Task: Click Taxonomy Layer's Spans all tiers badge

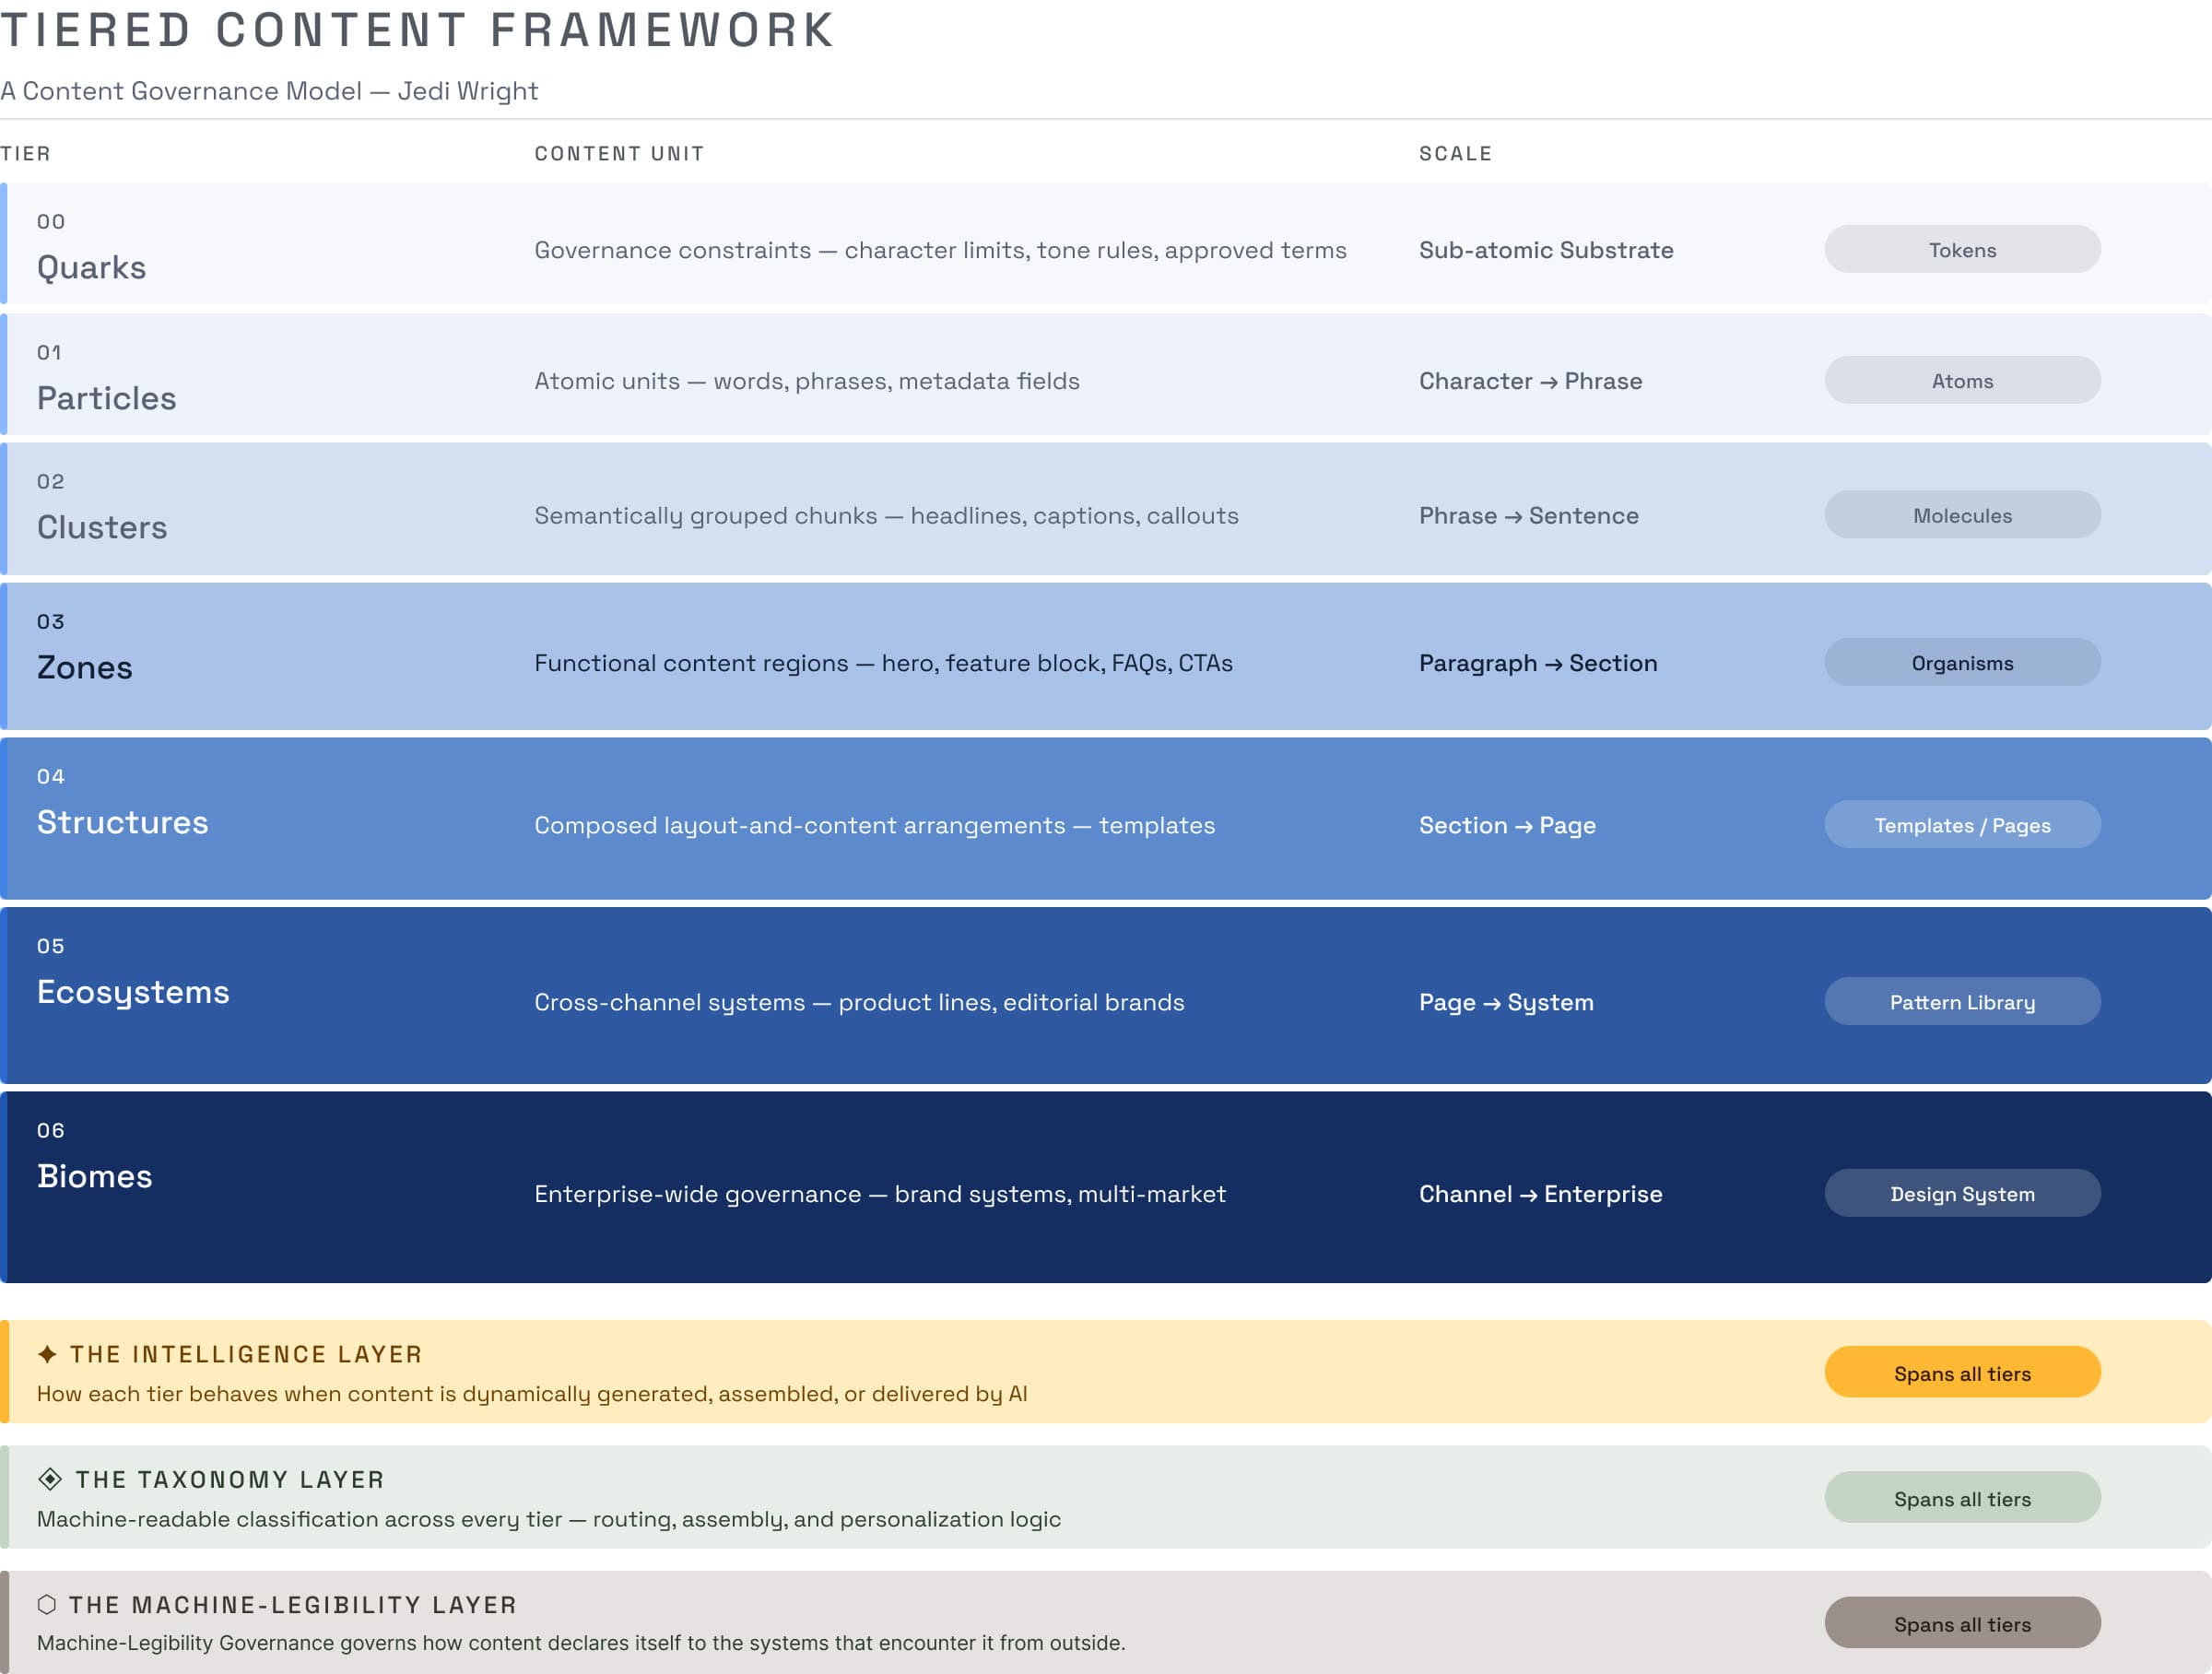Action: point(1962,1497)
